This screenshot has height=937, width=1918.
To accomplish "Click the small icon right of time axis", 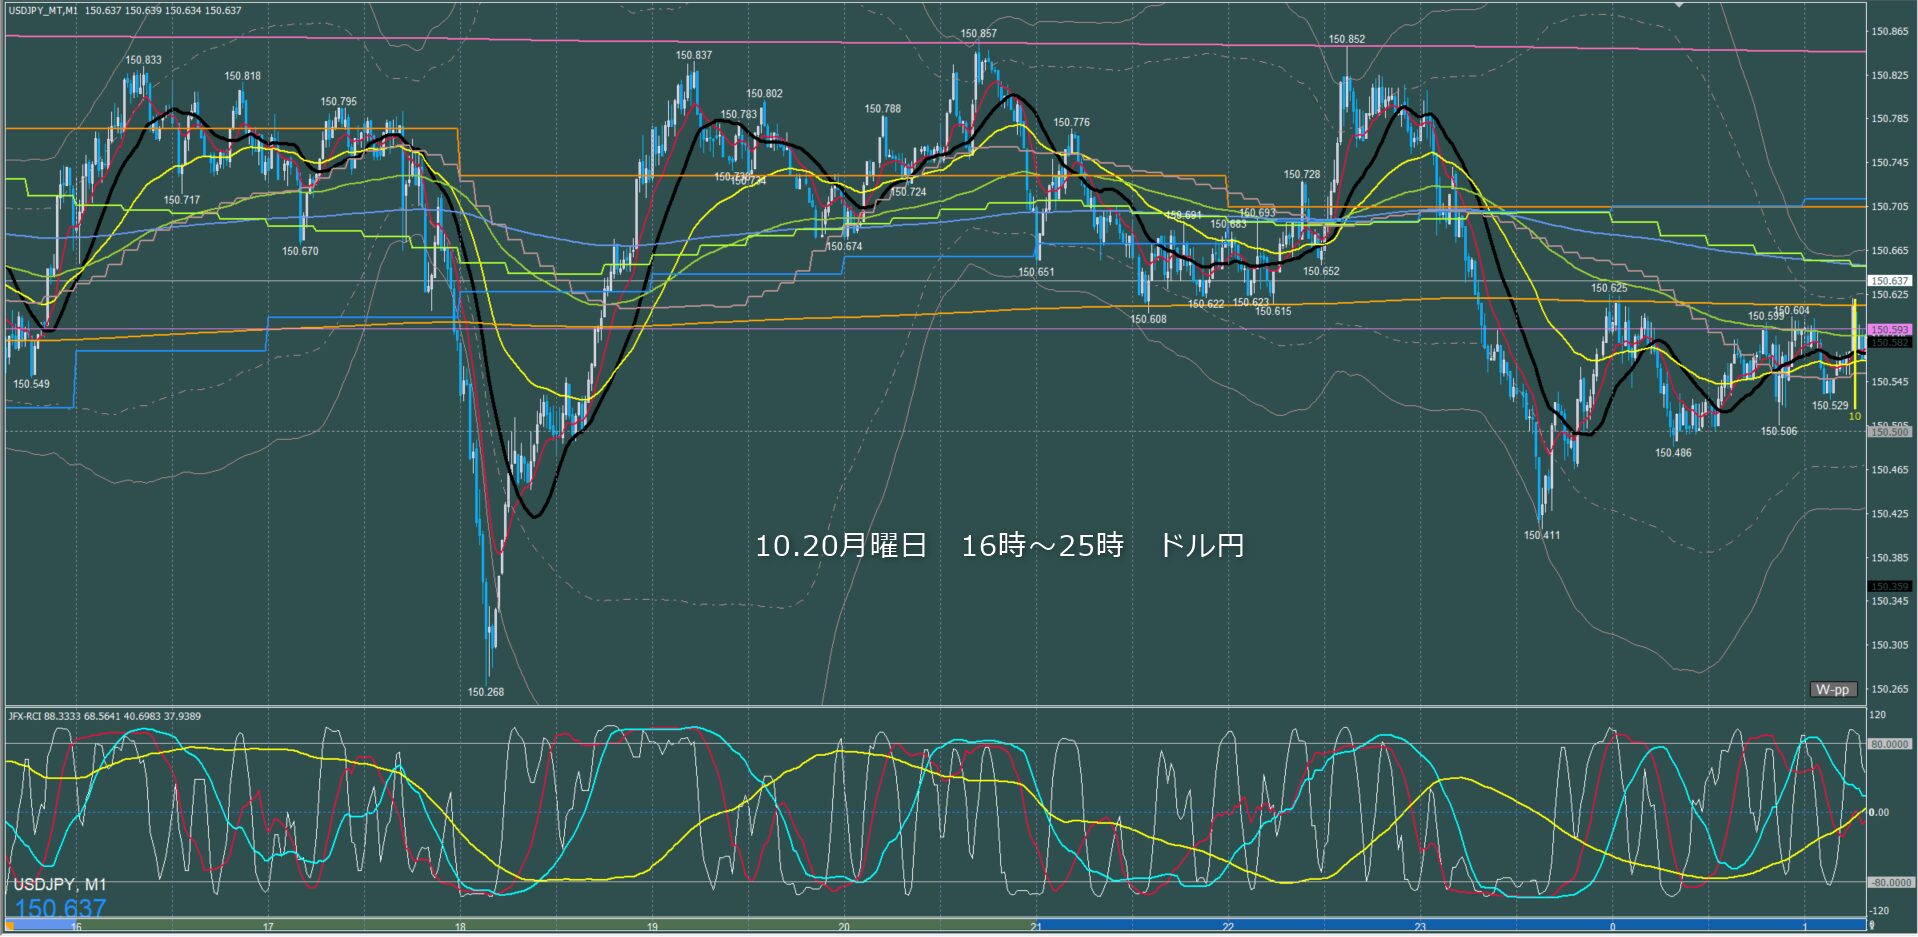I will click(x=1871, y=926).
